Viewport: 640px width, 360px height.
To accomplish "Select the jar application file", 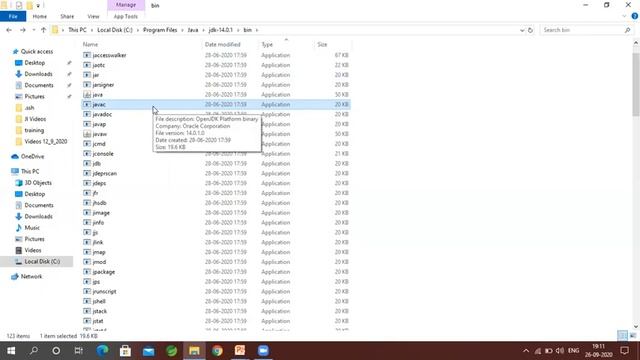I will point(96,75).
